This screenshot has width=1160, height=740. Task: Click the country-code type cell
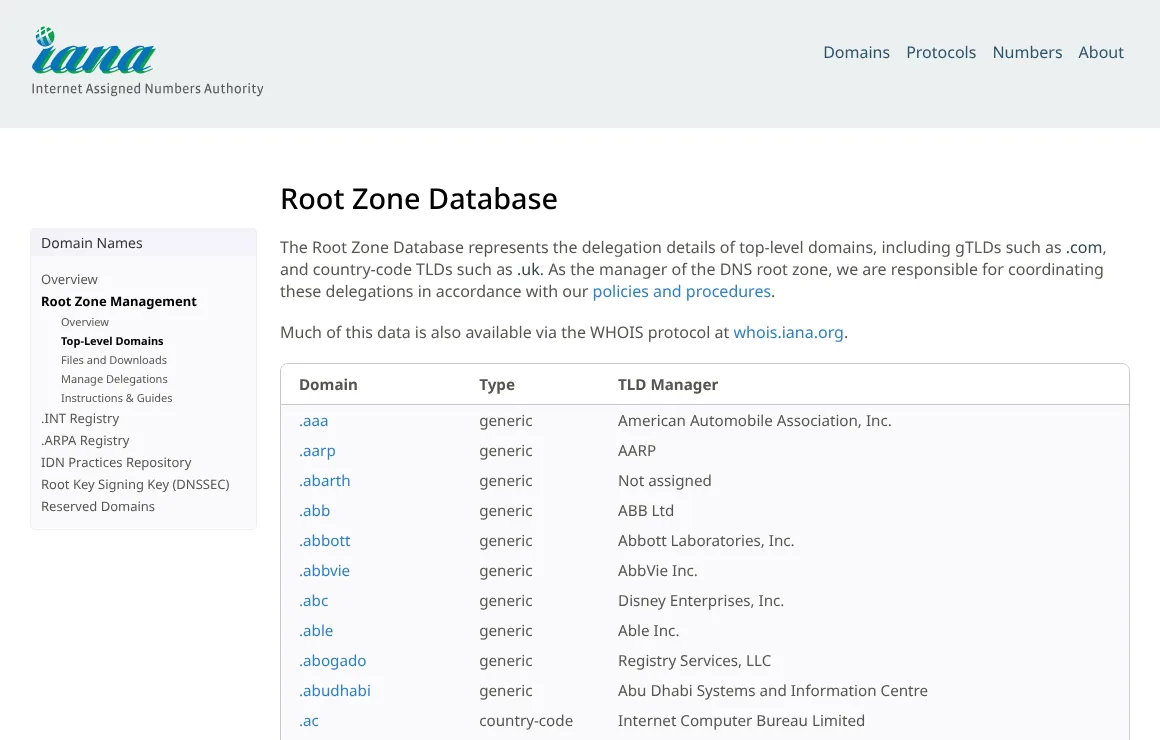526,722
